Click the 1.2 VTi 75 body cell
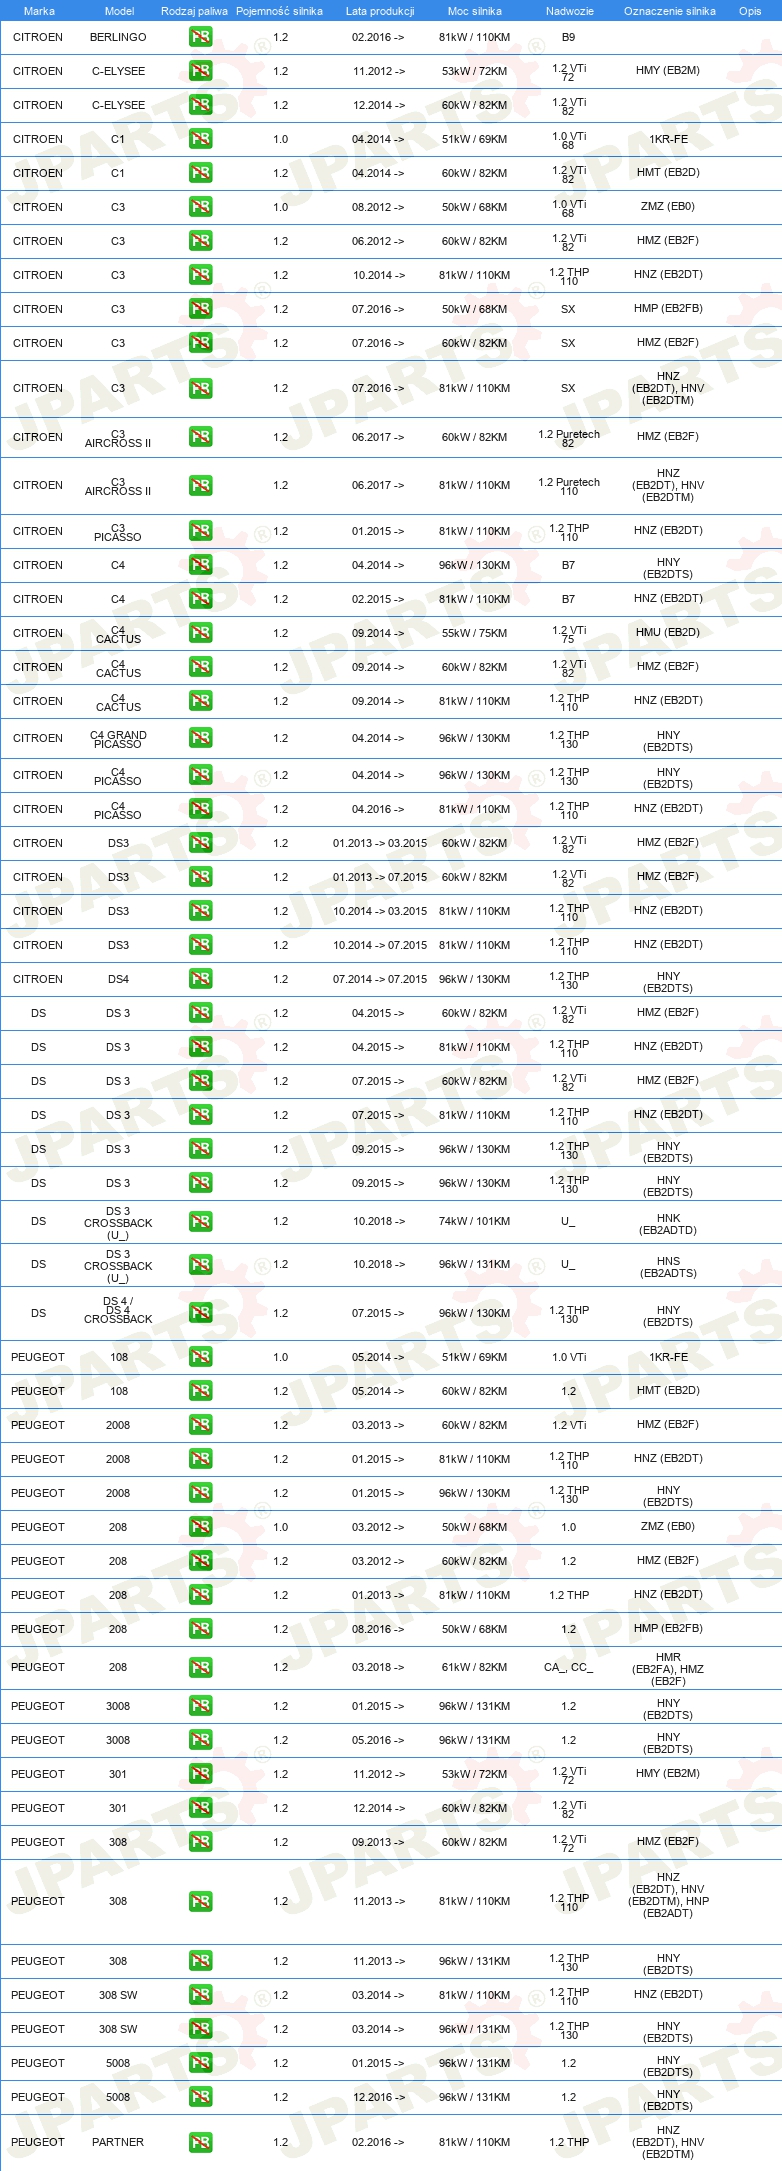Image resolution: width=782 pixels, height=2171 pixels. point(568,634)
